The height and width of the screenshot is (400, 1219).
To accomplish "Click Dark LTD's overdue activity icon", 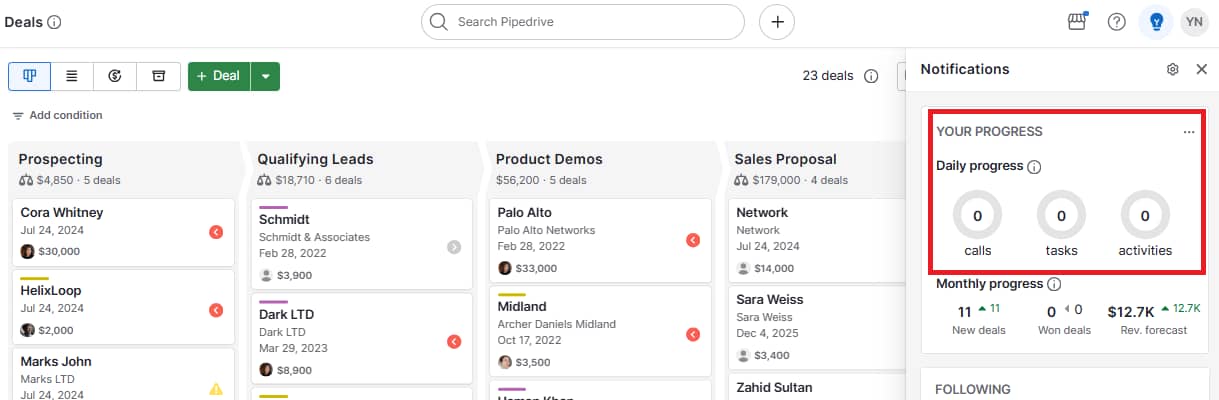I will 454,341.
